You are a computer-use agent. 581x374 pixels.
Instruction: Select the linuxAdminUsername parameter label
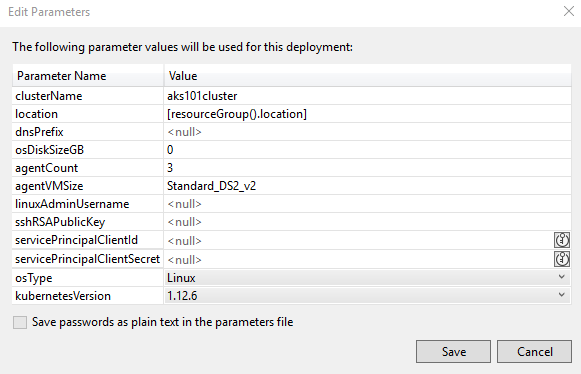pyautogui.click(x=72, y=204)
